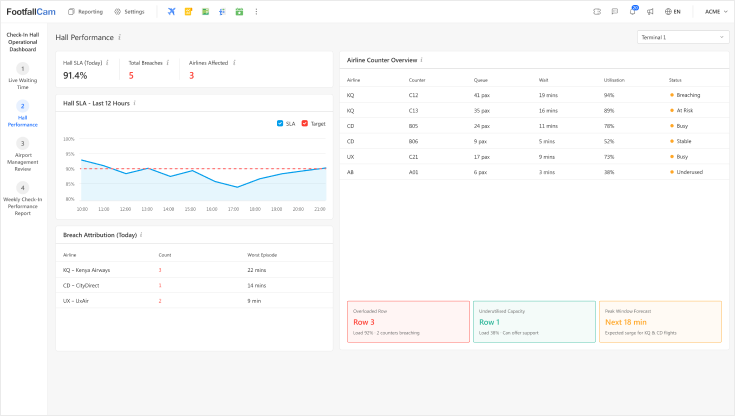The height and width of the screenshot is (416, 735).
Task: Click the green calendar icon in toolbar
Action: tap(239, 11)
